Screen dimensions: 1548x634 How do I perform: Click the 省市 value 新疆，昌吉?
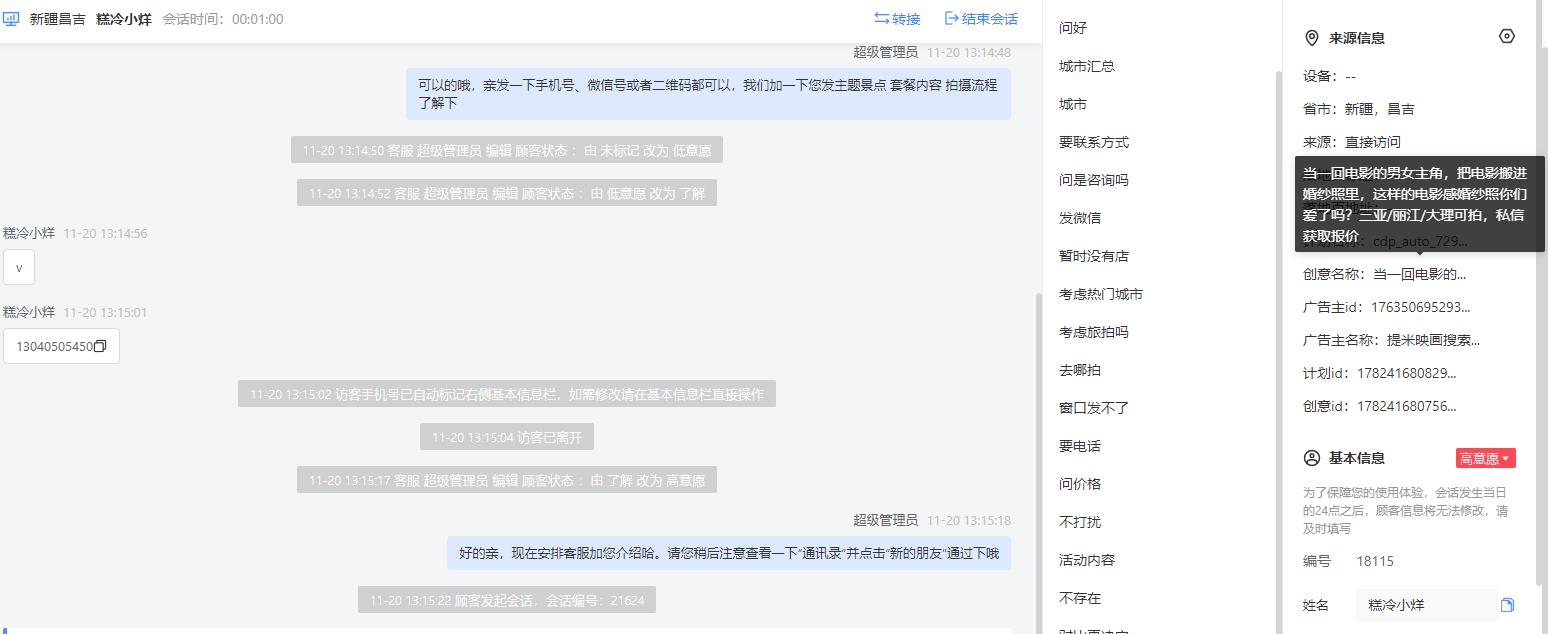1379,109
